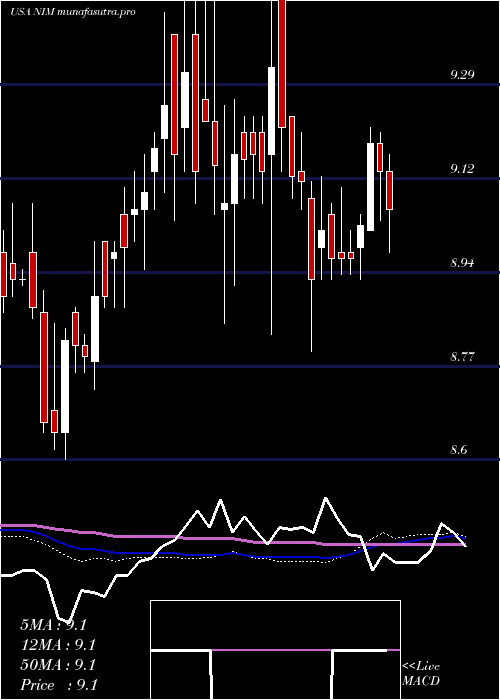Click the 9.29 price axis label

[462, 75]
